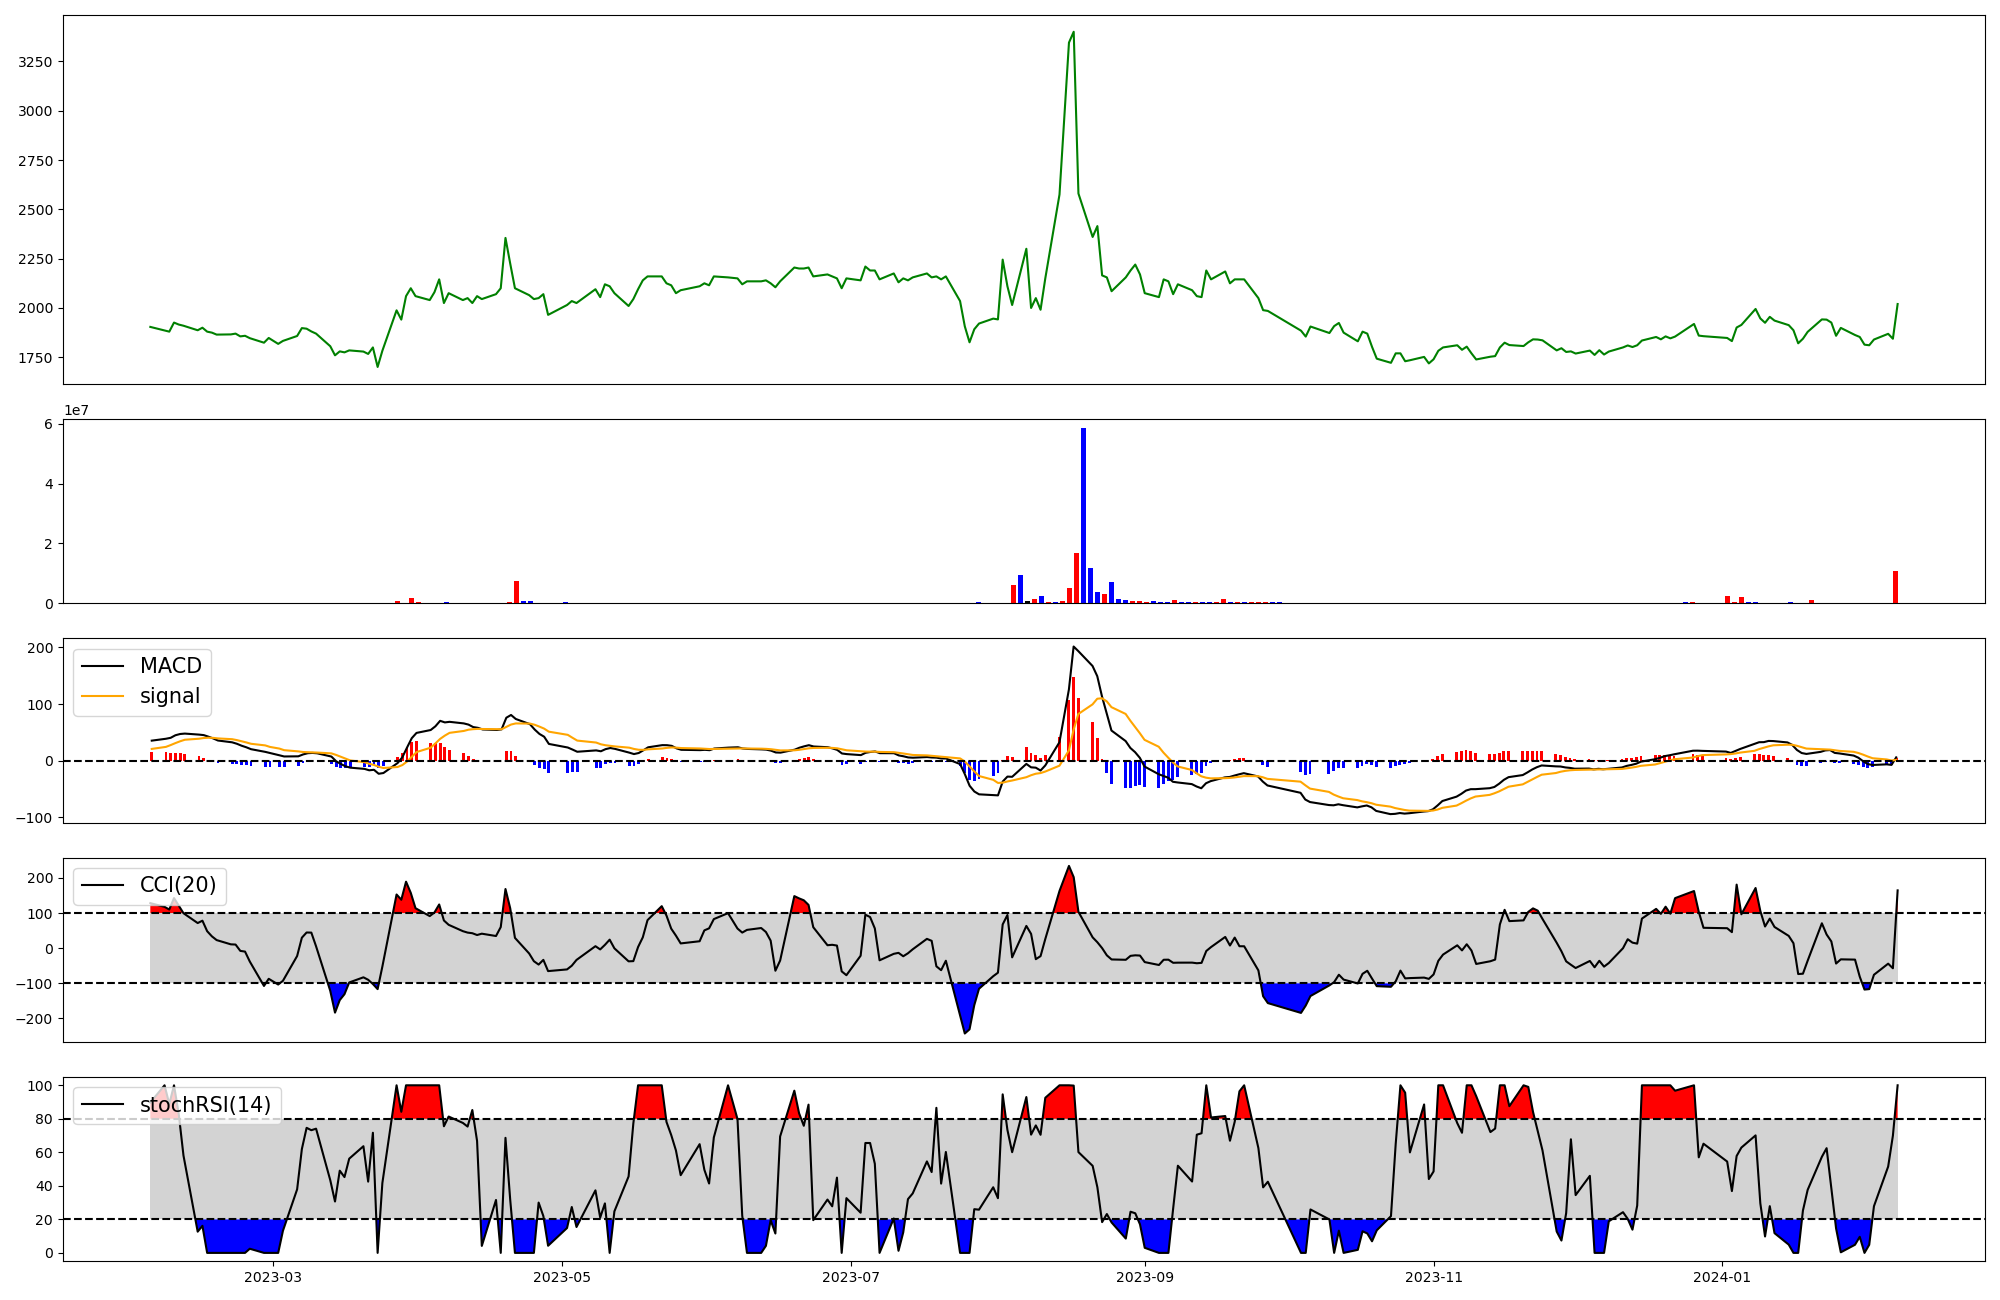Click the 2000 tick on price axis

pyautogui.click(x=35, y=309)
